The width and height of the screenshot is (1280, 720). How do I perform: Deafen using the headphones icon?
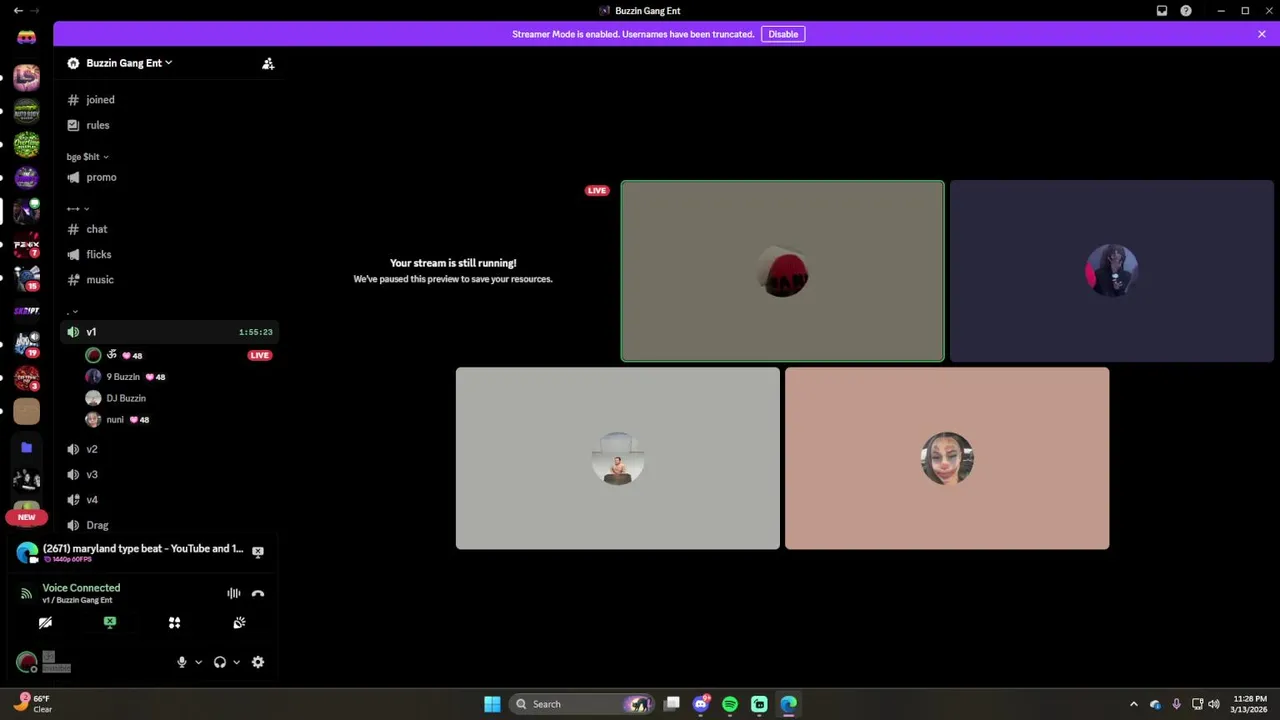(x=220, y=662)
